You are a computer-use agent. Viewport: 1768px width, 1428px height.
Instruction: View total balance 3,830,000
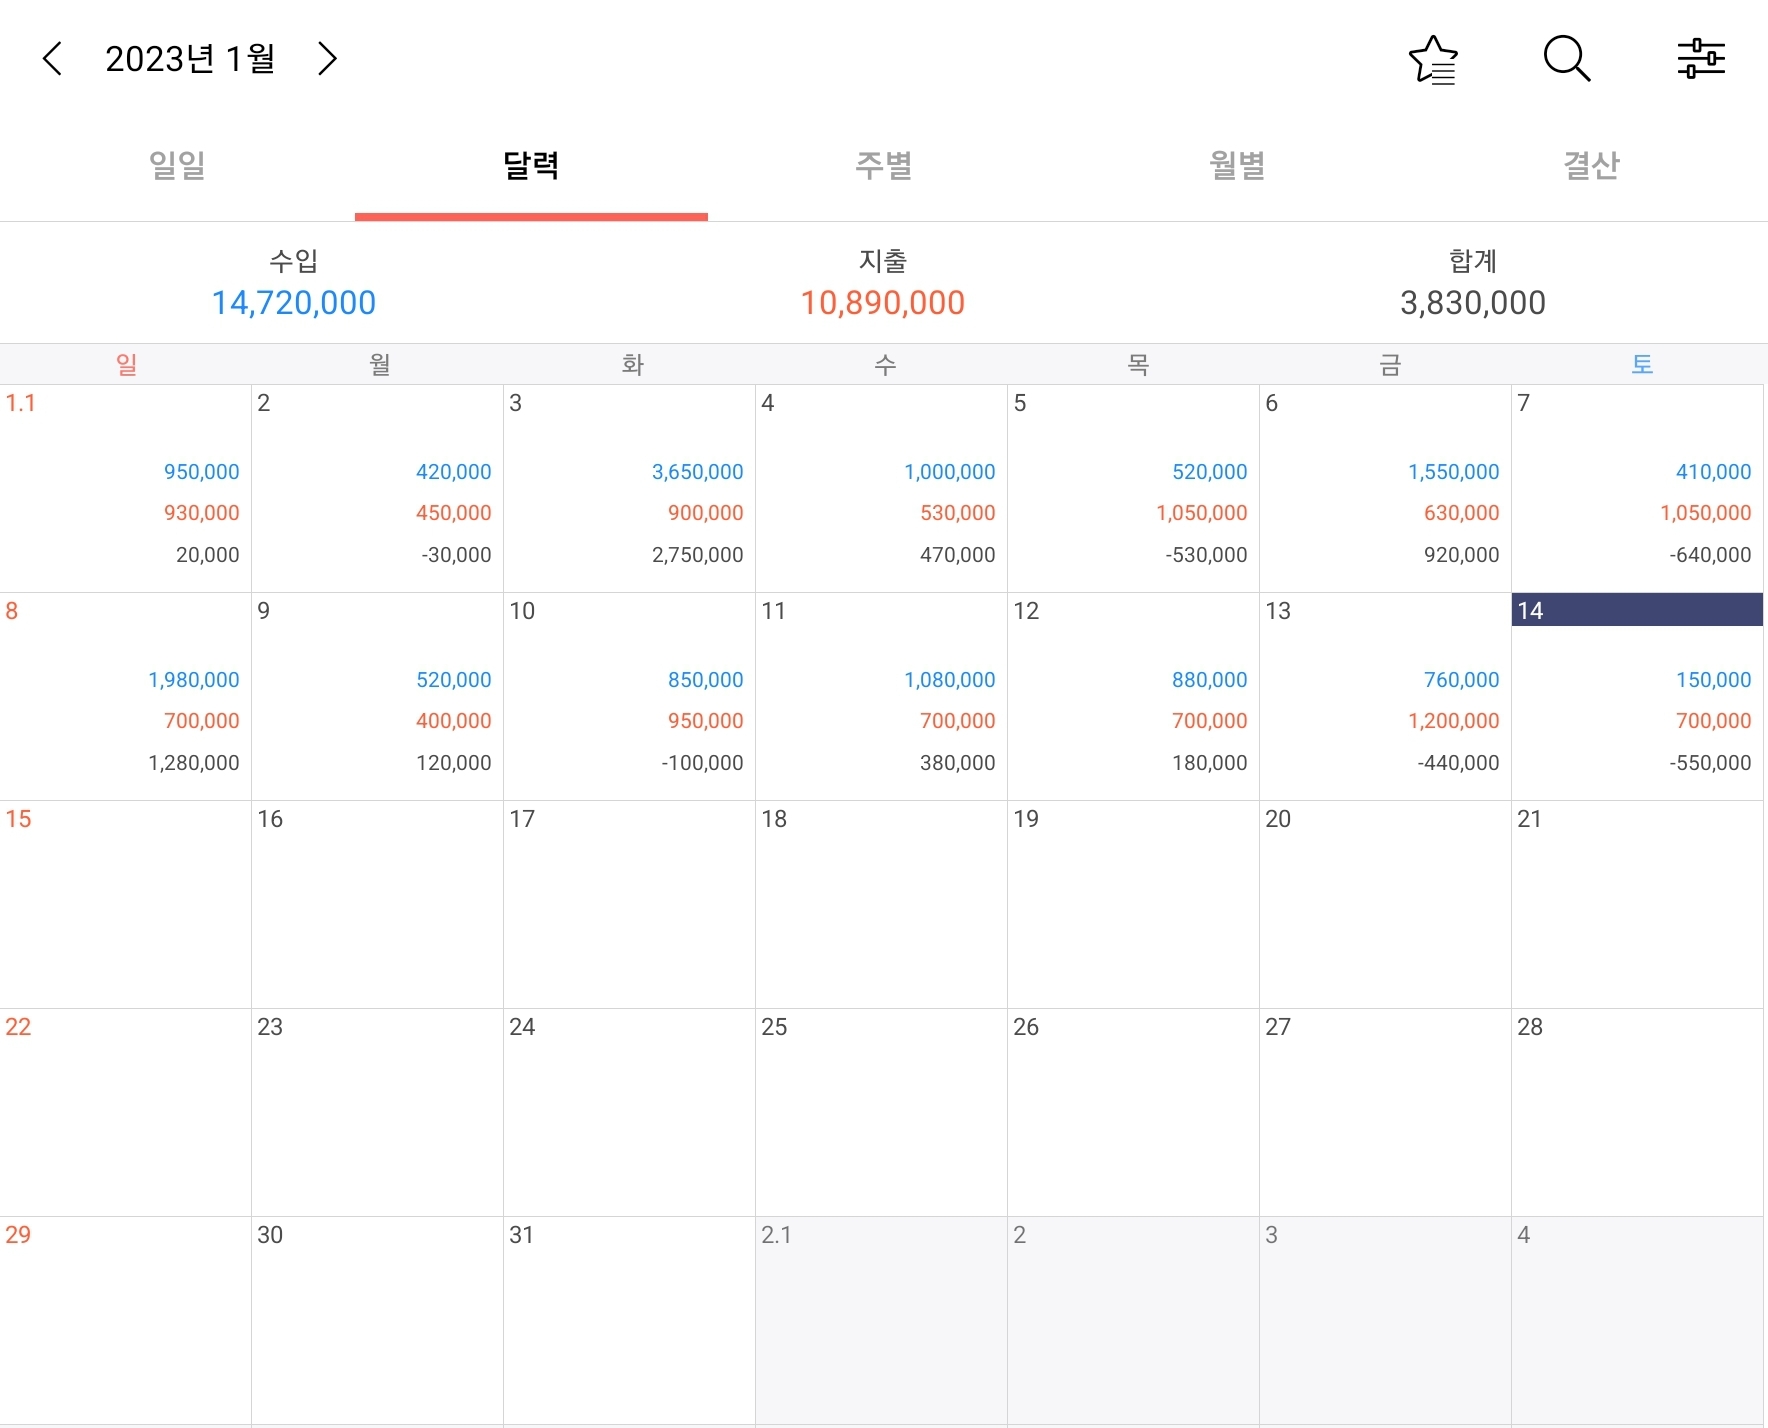[1473, 303]
